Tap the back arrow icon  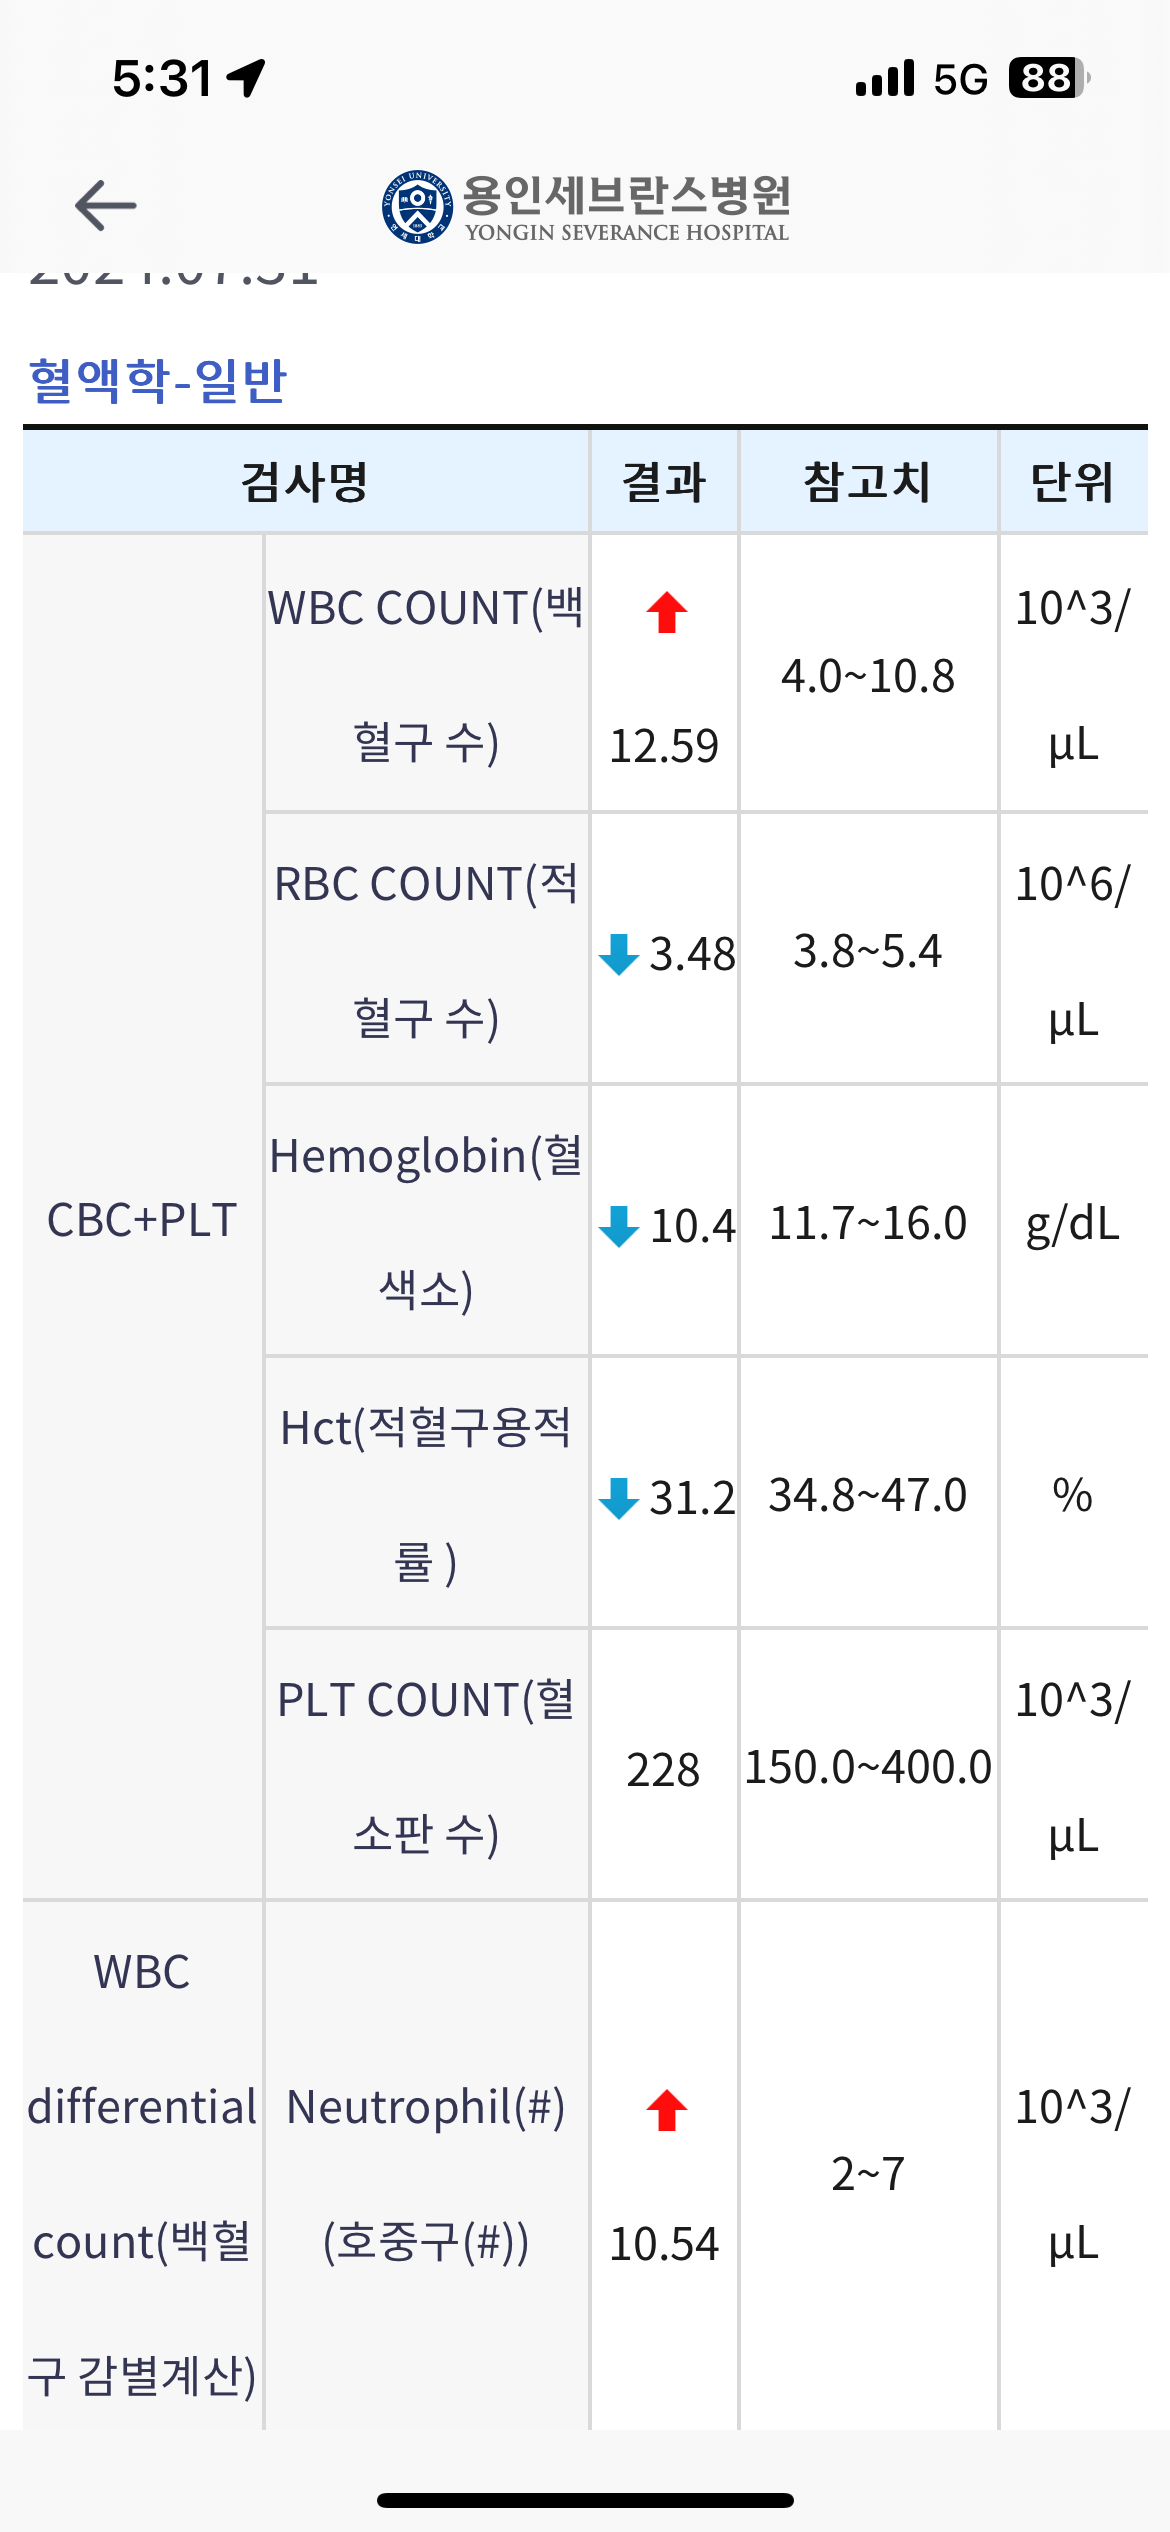tap(106, 206)
